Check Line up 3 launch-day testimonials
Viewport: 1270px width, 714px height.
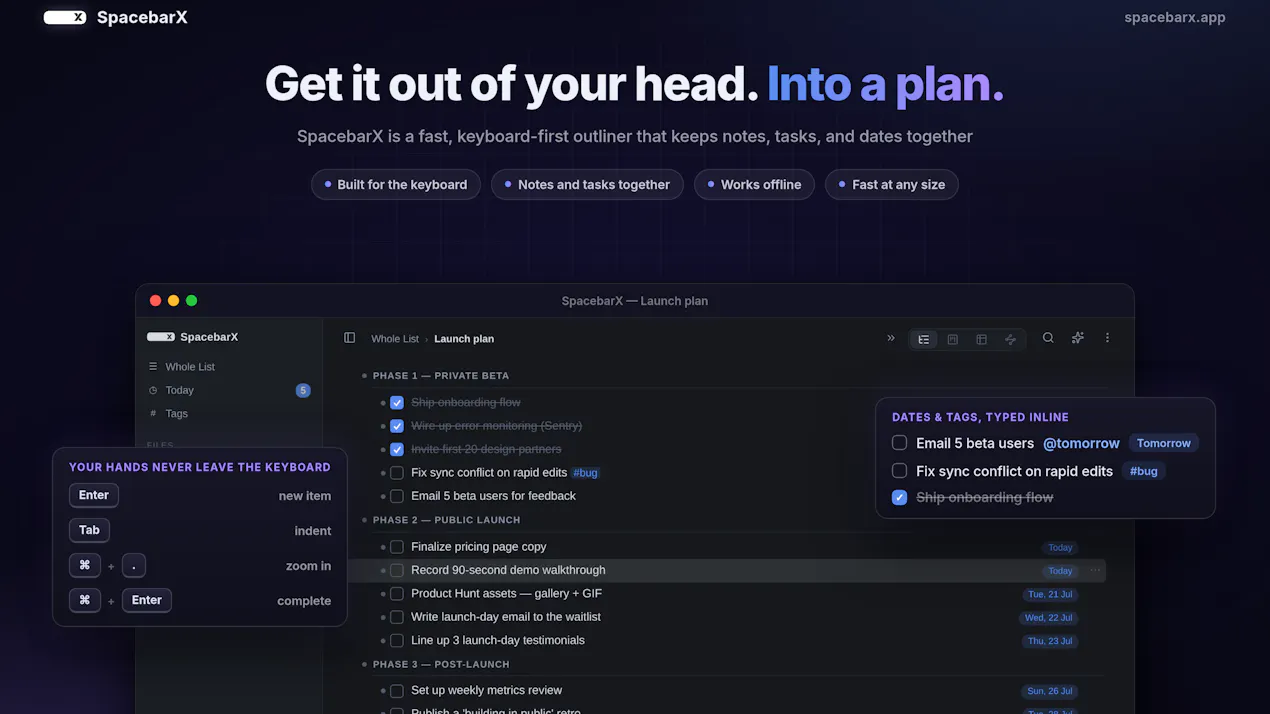coord(397,641)
